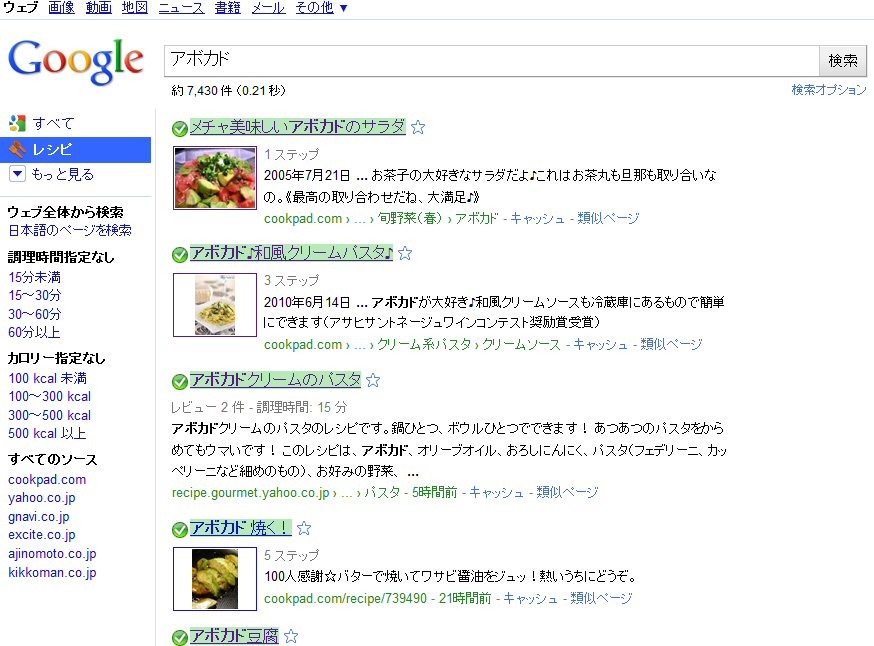This screenshot has height=646, width=874.
Task: Open the avocado salad thumbnail image
Action: coord(215,178)
